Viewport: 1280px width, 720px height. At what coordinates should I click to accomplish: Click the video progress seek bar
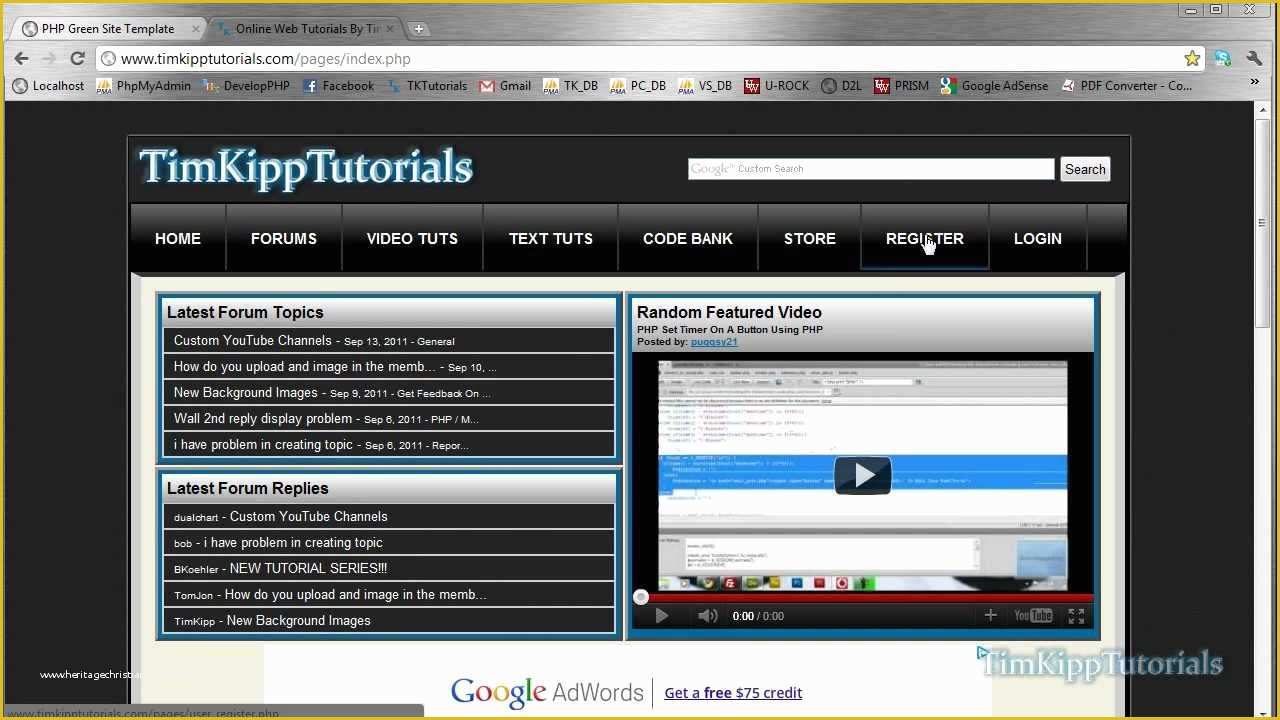(862, 598)
